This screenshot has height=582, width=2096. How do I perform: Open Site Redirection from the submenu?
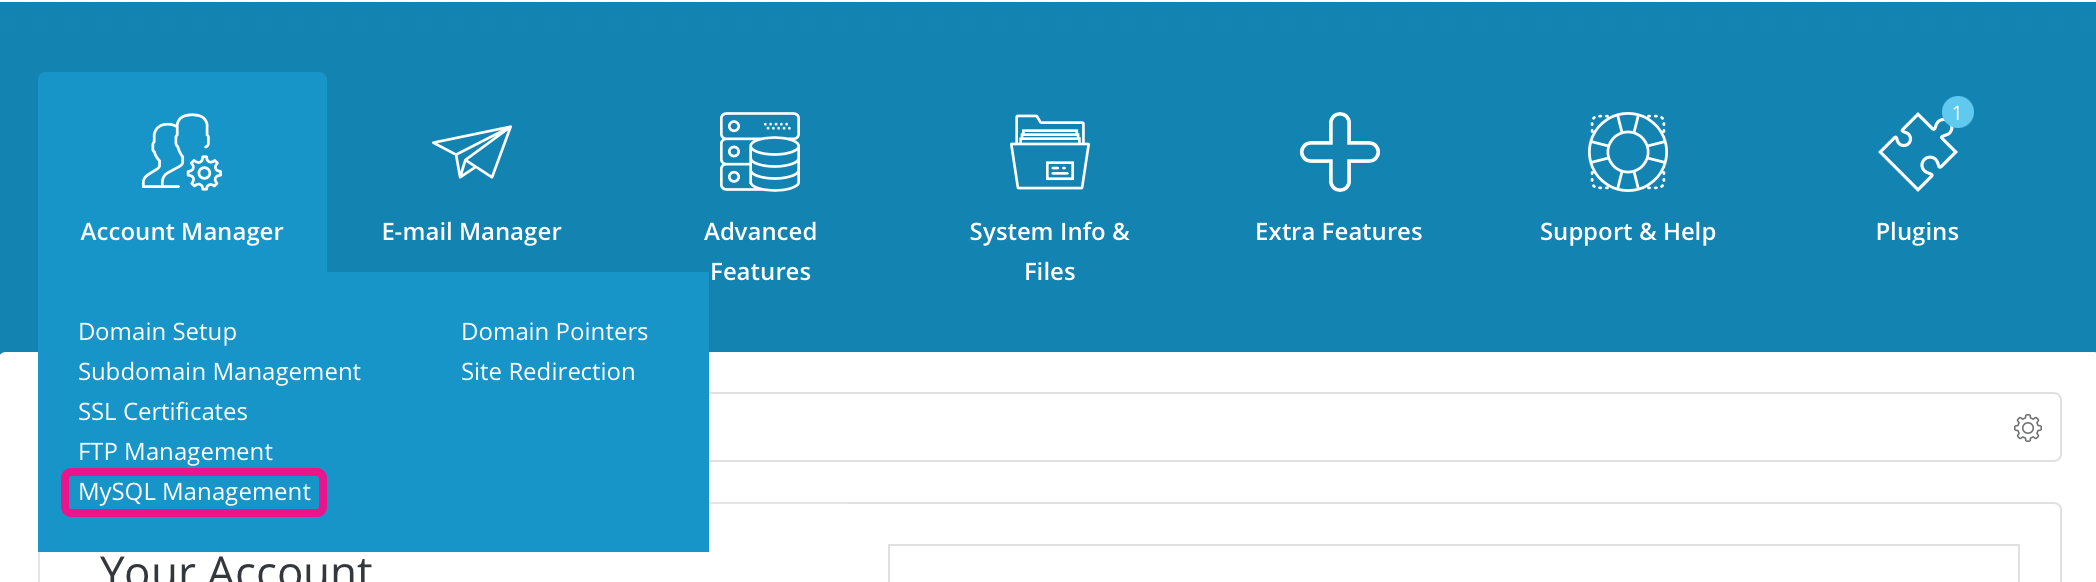coord(548,371)
